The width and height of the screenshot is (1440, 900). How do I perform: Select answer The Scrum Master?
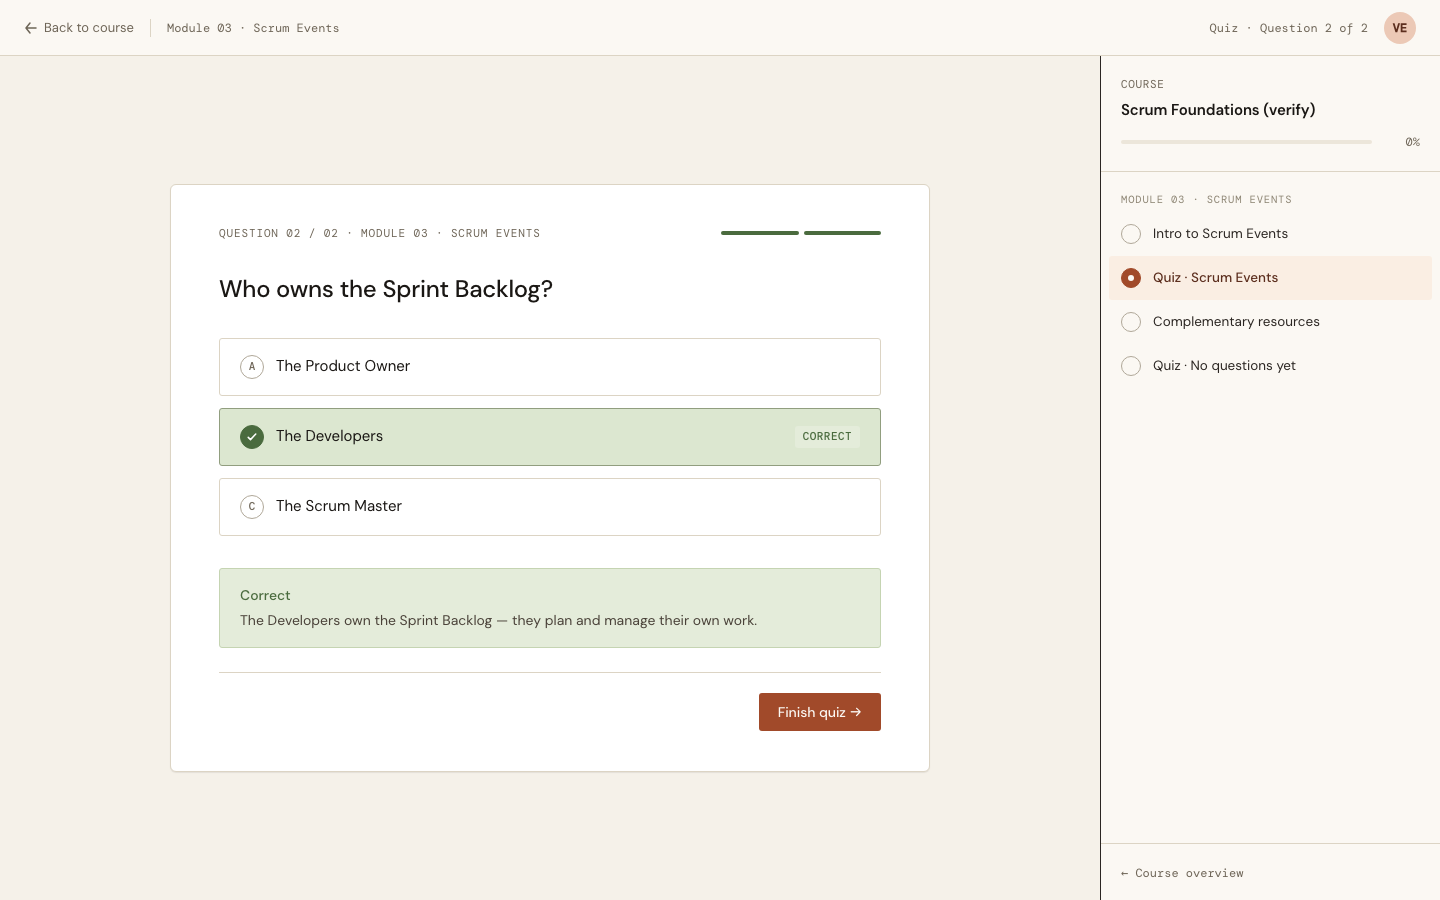pos(550,507)
